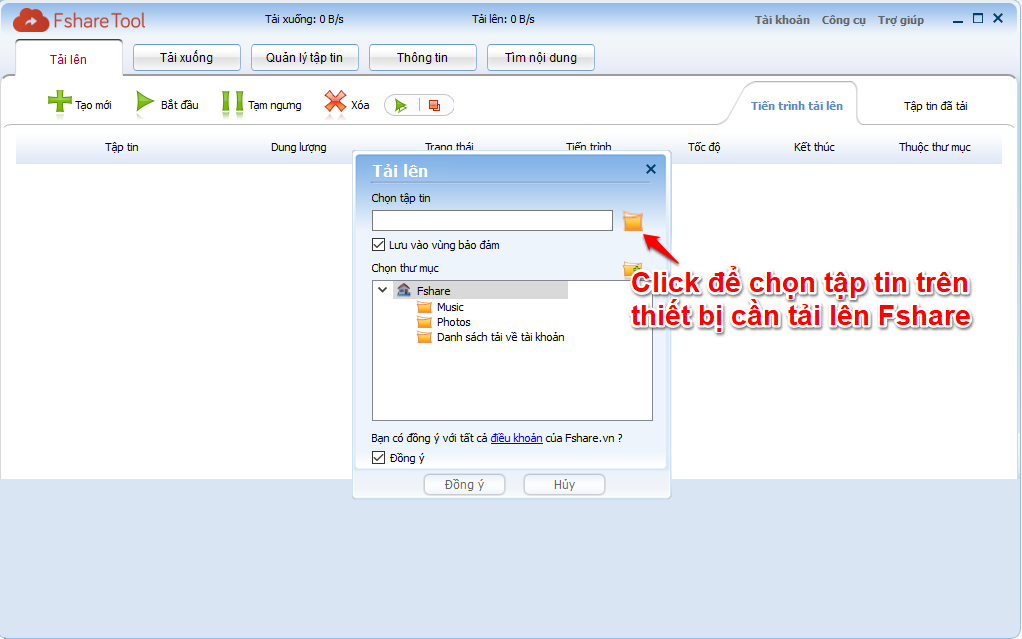Open the Công cụ menu
Image resolution: width=1022 pixels, height=639 pixels.
843,20
